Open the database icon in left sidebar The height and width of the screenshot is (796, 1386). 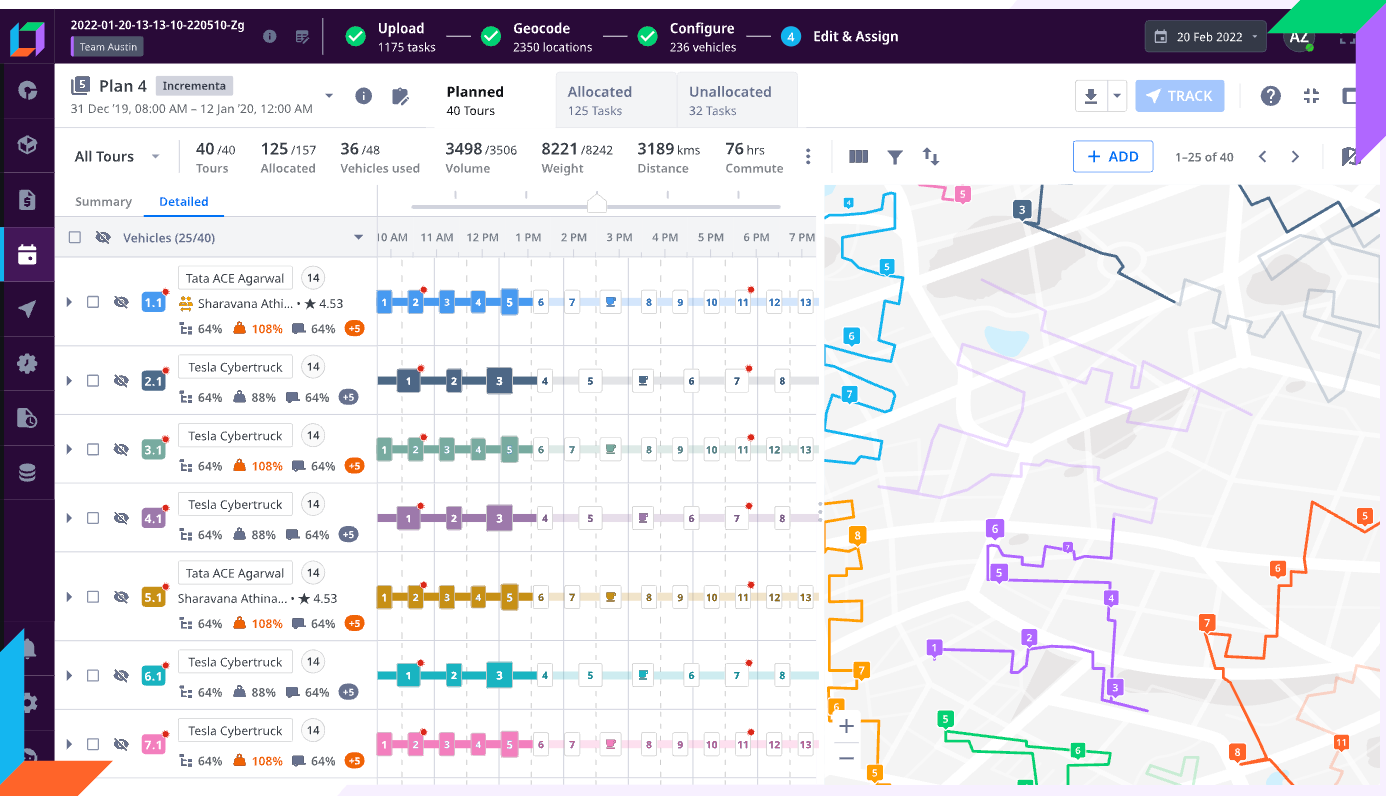click(x=27, y=472)
